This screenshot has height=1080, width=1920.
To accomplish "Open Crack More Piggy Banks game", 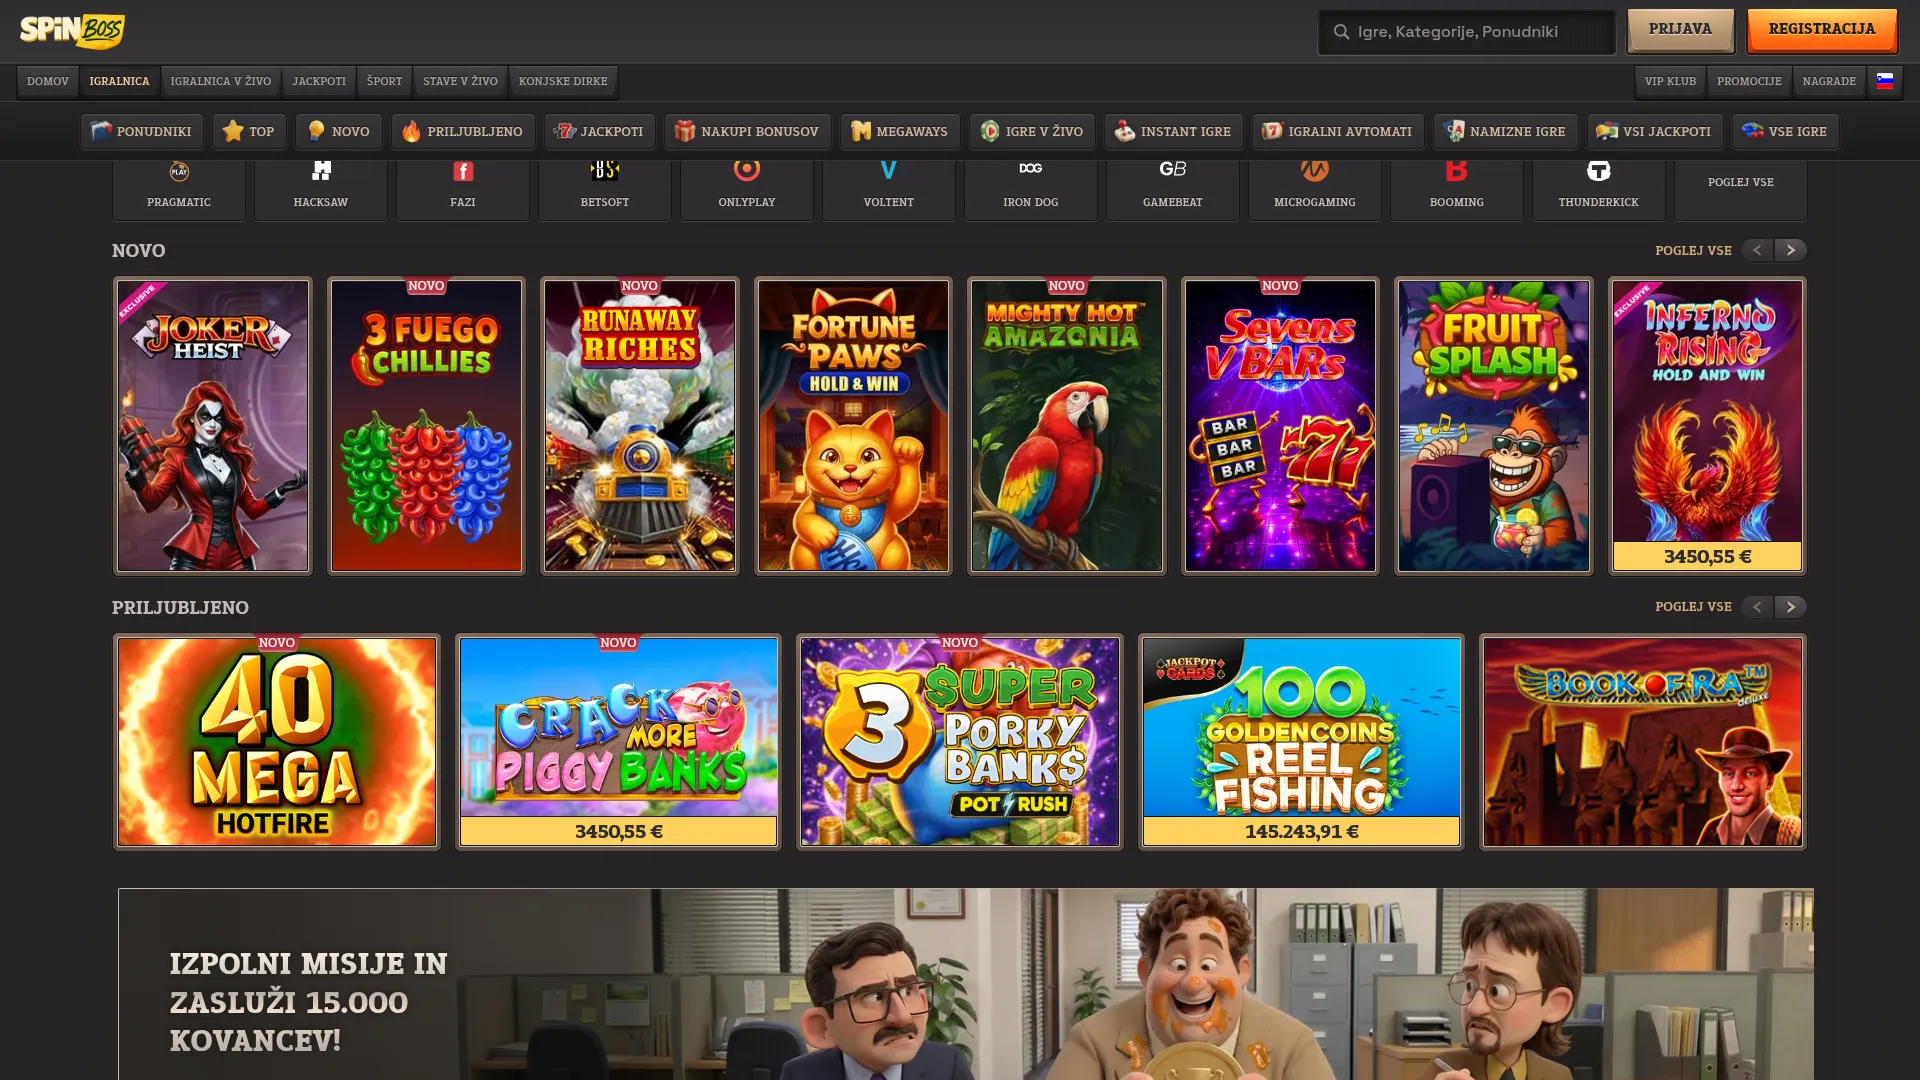I will coord(619,742).
